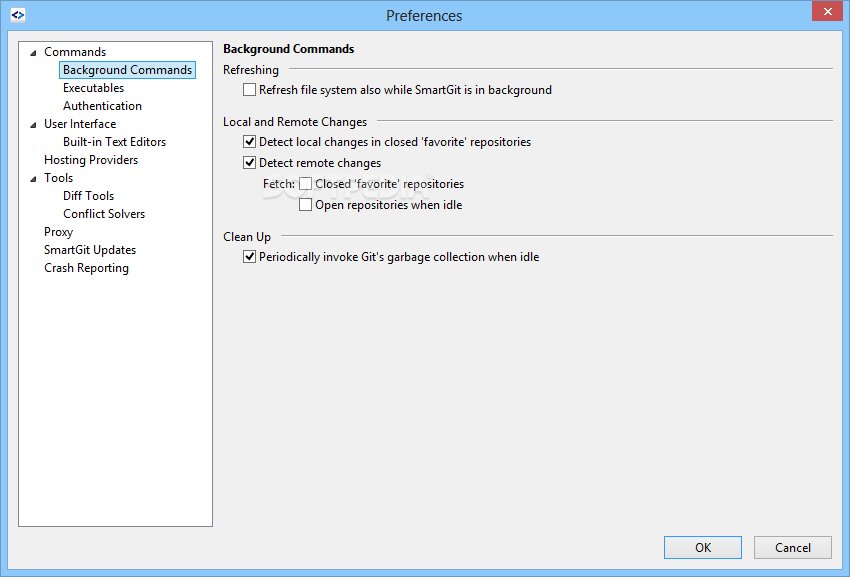Open Crash Reporting settings

[87, 267]
